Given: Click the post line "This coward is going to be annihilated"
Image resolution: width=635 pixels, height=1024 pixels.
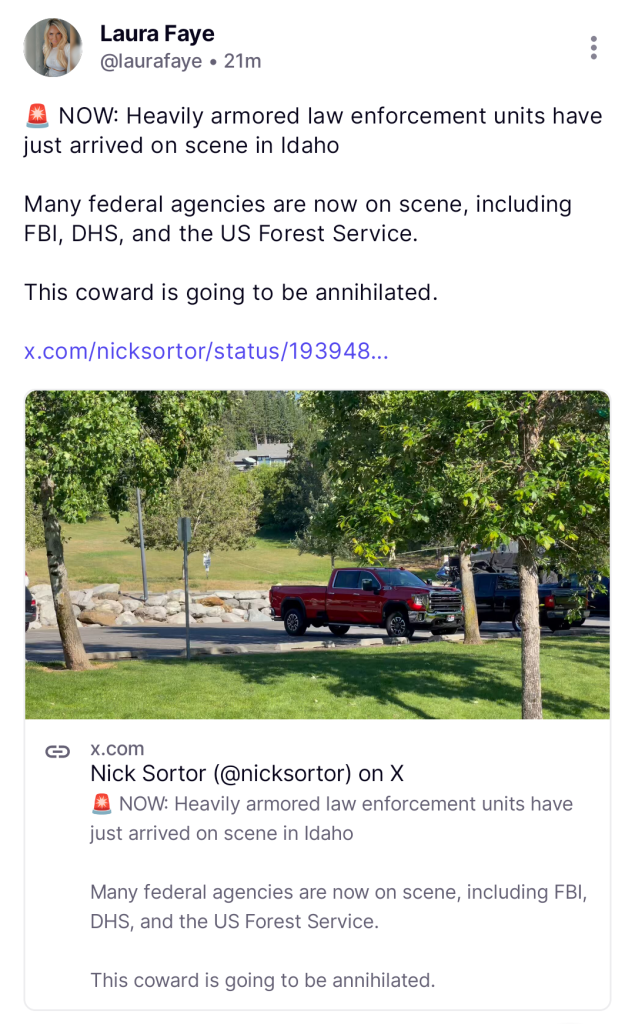Looking at the screenshot, I should pyautogui.click(x=231, y=293).
